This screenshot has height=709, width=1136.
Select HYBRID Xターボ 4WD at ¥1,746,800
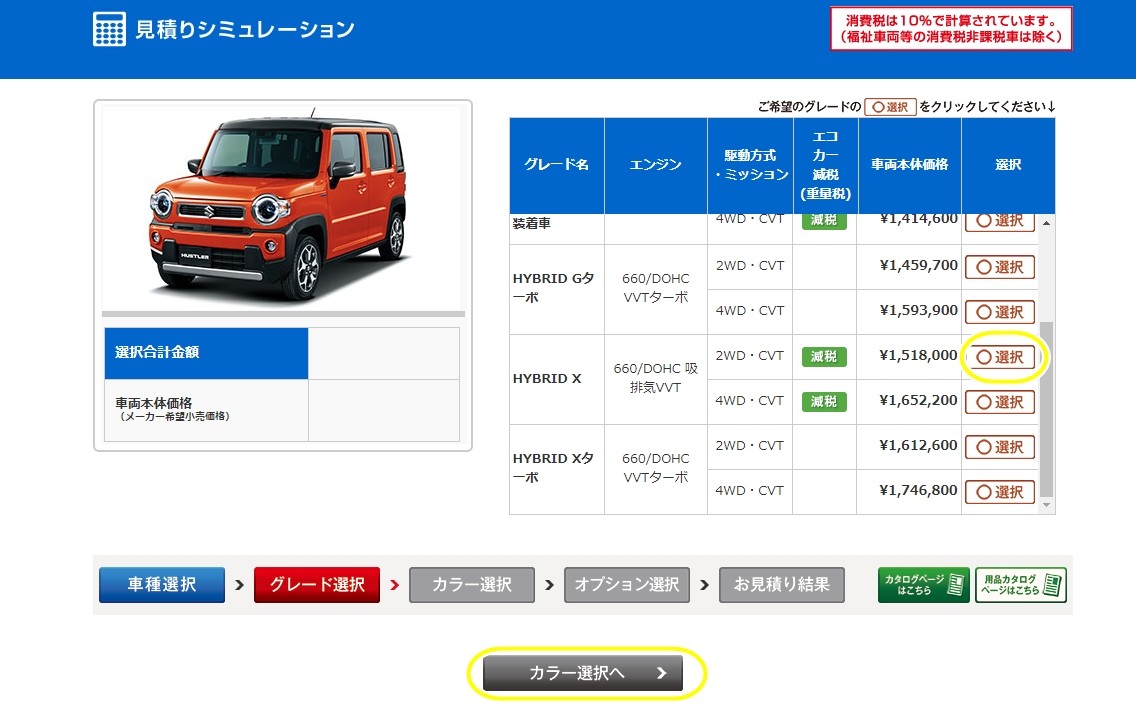(1000, 492)
